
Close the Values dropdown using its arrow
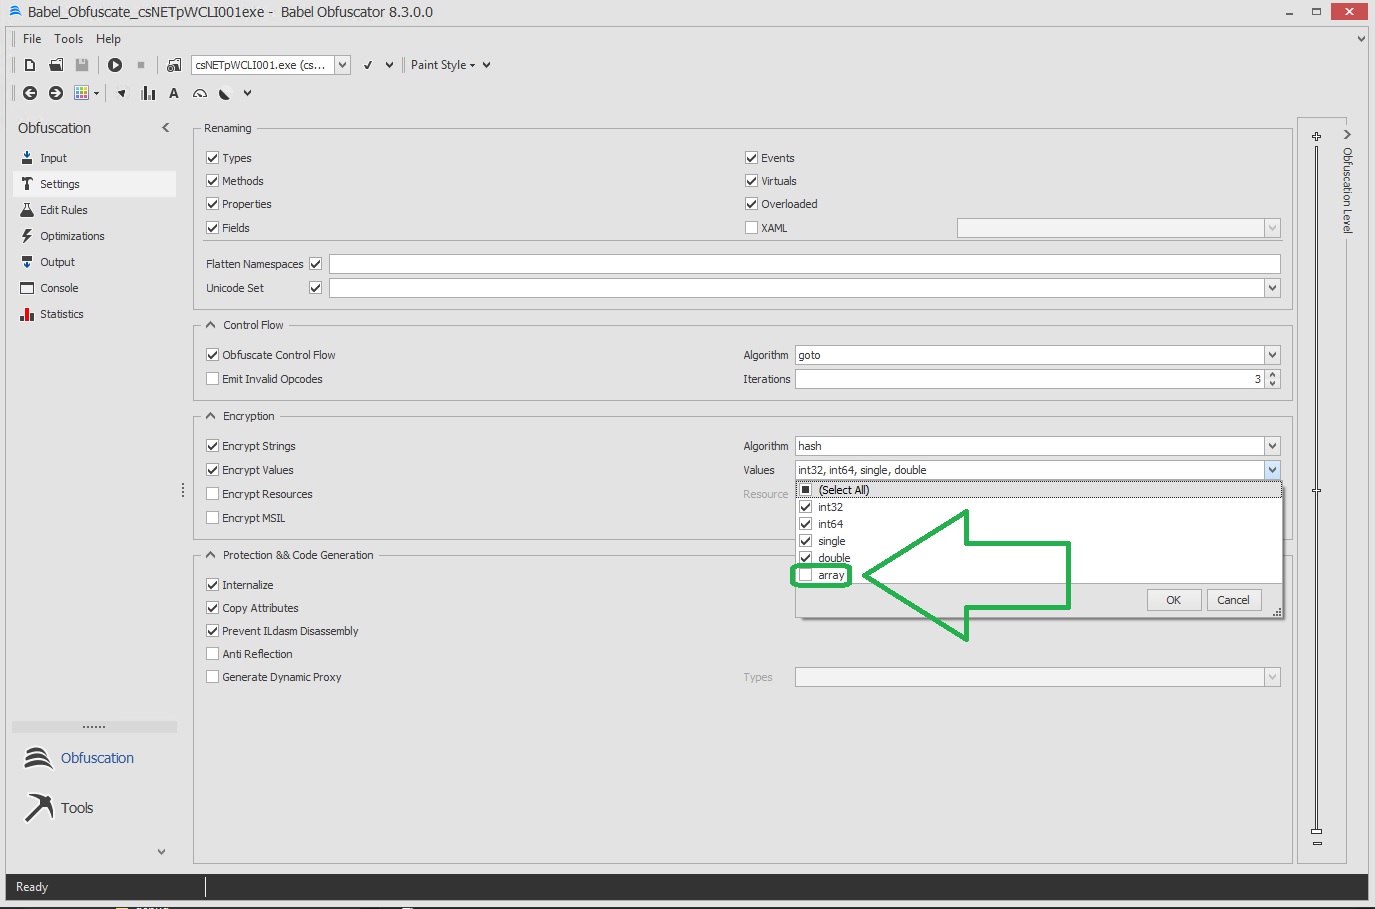click(1272, 470)
